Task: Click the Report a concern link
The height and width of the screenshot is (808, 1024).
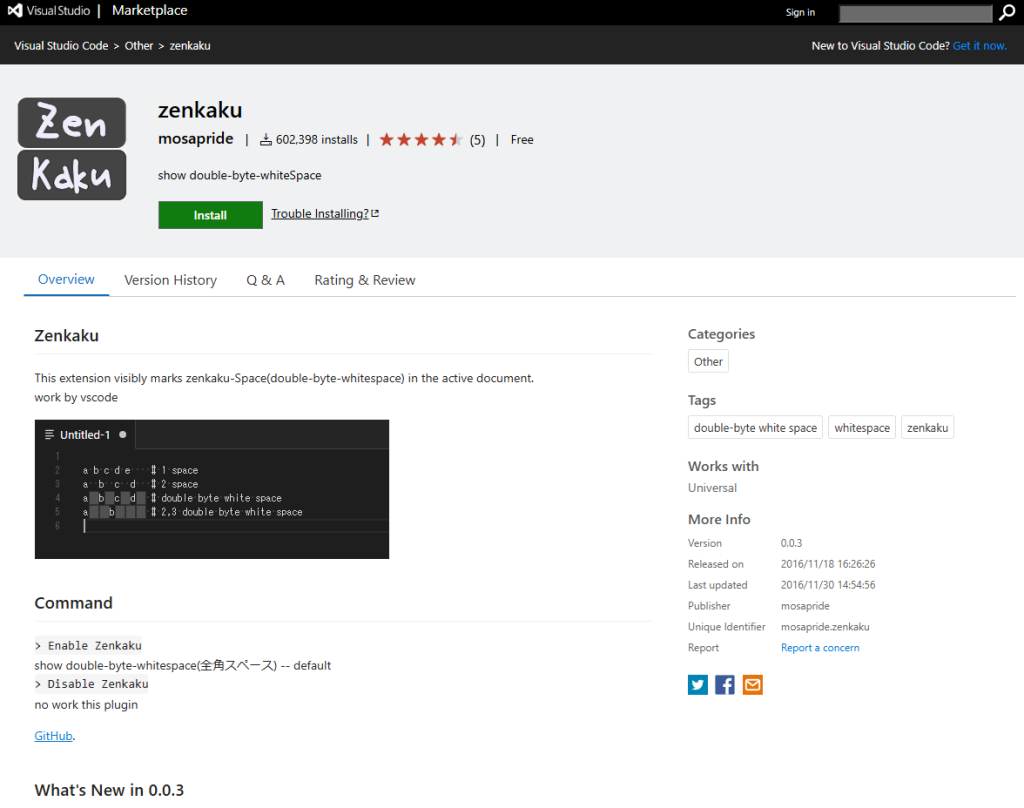Action: pos(820,647)
